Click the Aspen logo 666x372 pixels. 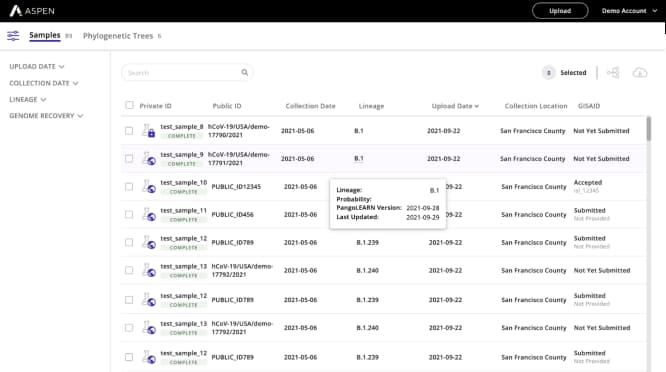[x=32, y=11]
